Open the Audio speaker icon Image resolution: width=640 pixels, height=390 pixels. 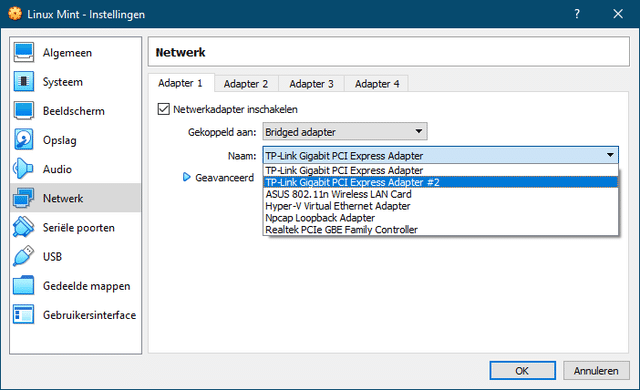tap(24, 169)
